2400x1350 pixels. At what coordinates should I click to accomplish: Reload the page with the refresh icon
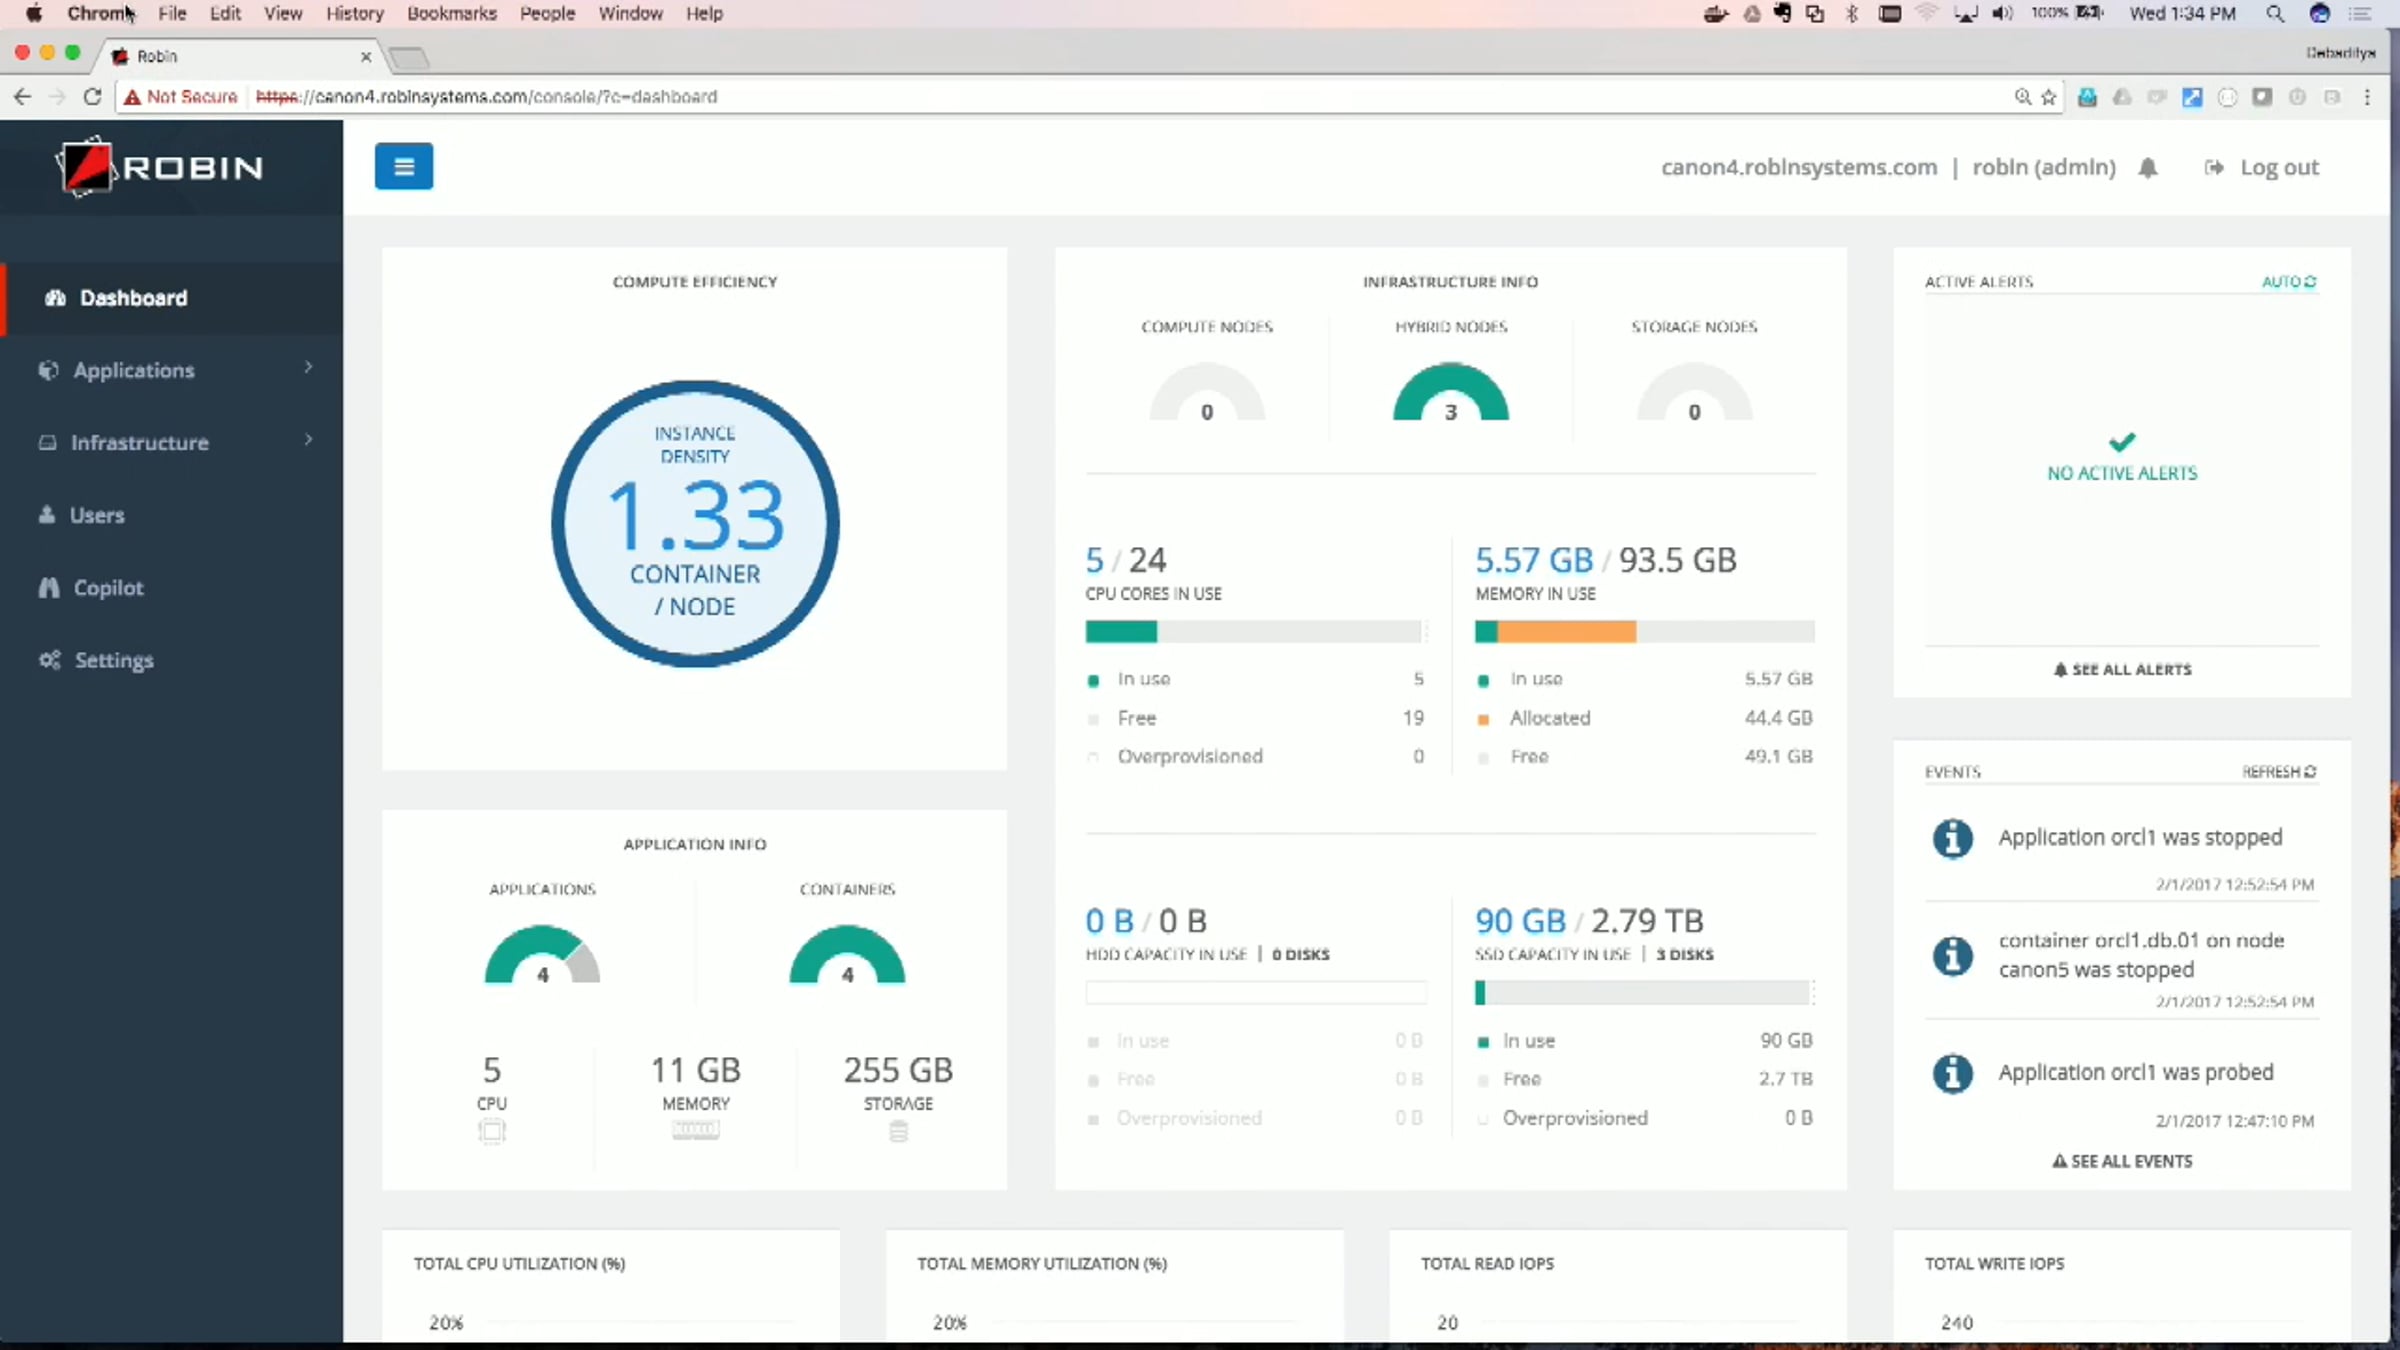pos(92,97)
